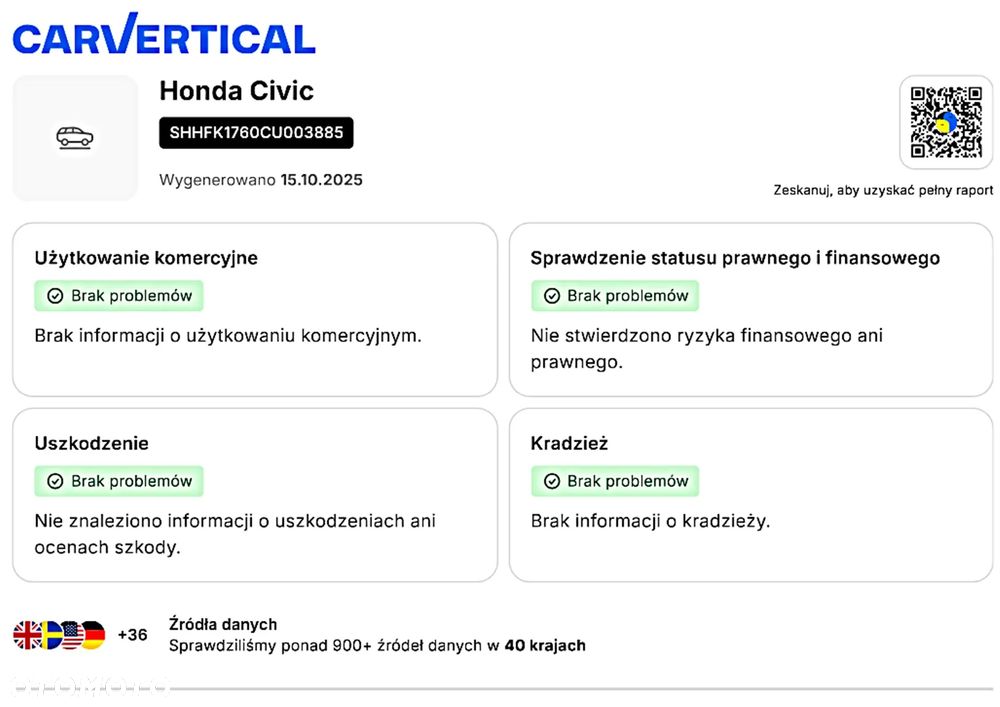
Task: Open the Sprawdzenie statusu prawnego i finansowego heading
Action: pyautogui.click(x=735, y=258)
